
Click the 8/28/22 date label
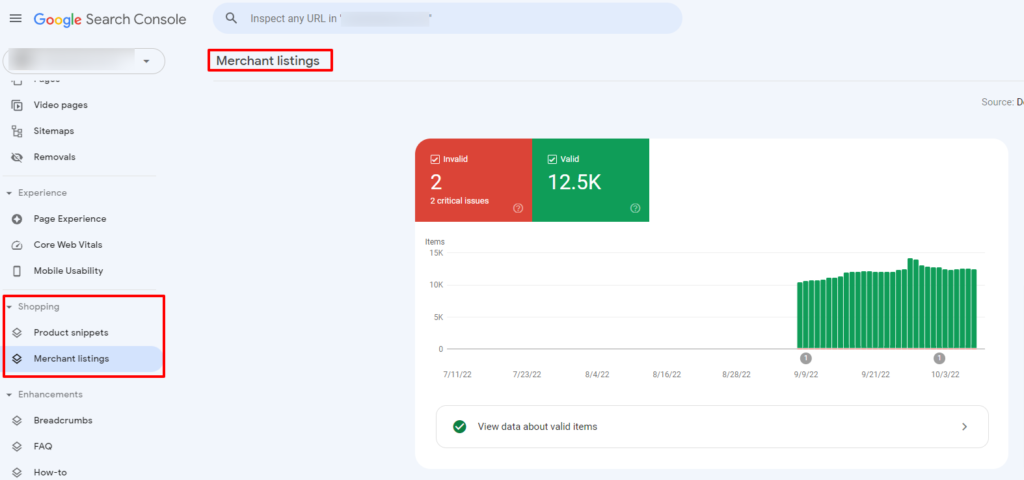point(736,375)
